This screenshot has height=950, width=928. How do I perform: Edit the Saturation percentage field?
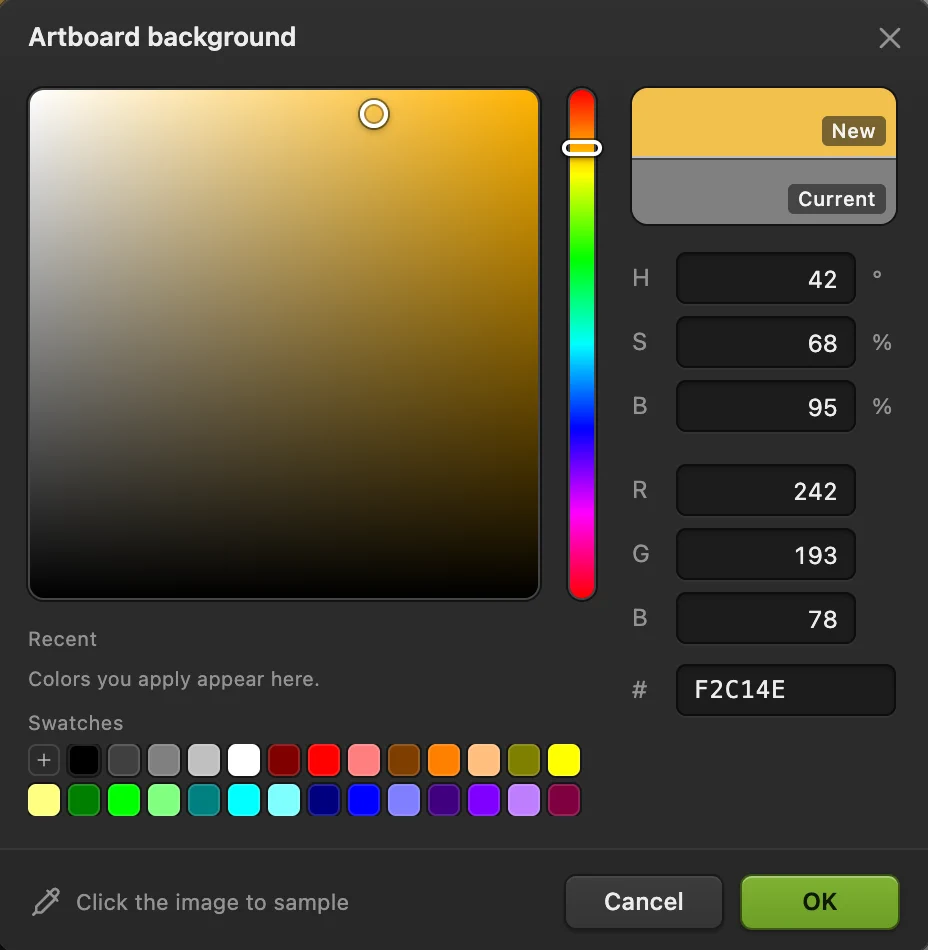(x=766, y=342)
